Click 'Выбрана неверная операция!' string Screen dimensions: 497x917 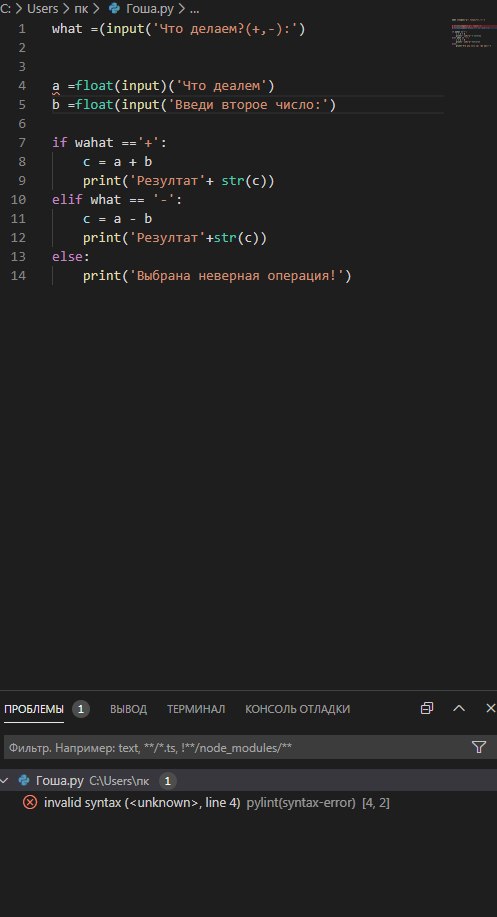tap(237, 275)
